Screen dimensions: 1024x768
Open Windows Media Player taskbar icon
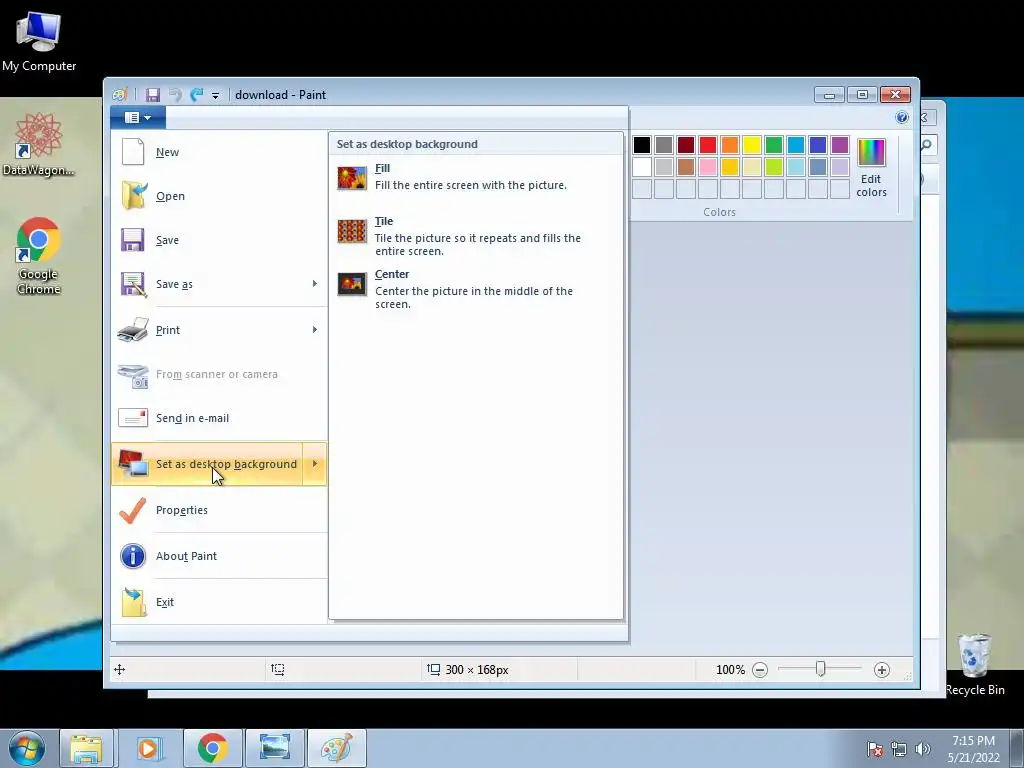pyautogui.click(x=148, y=748)
